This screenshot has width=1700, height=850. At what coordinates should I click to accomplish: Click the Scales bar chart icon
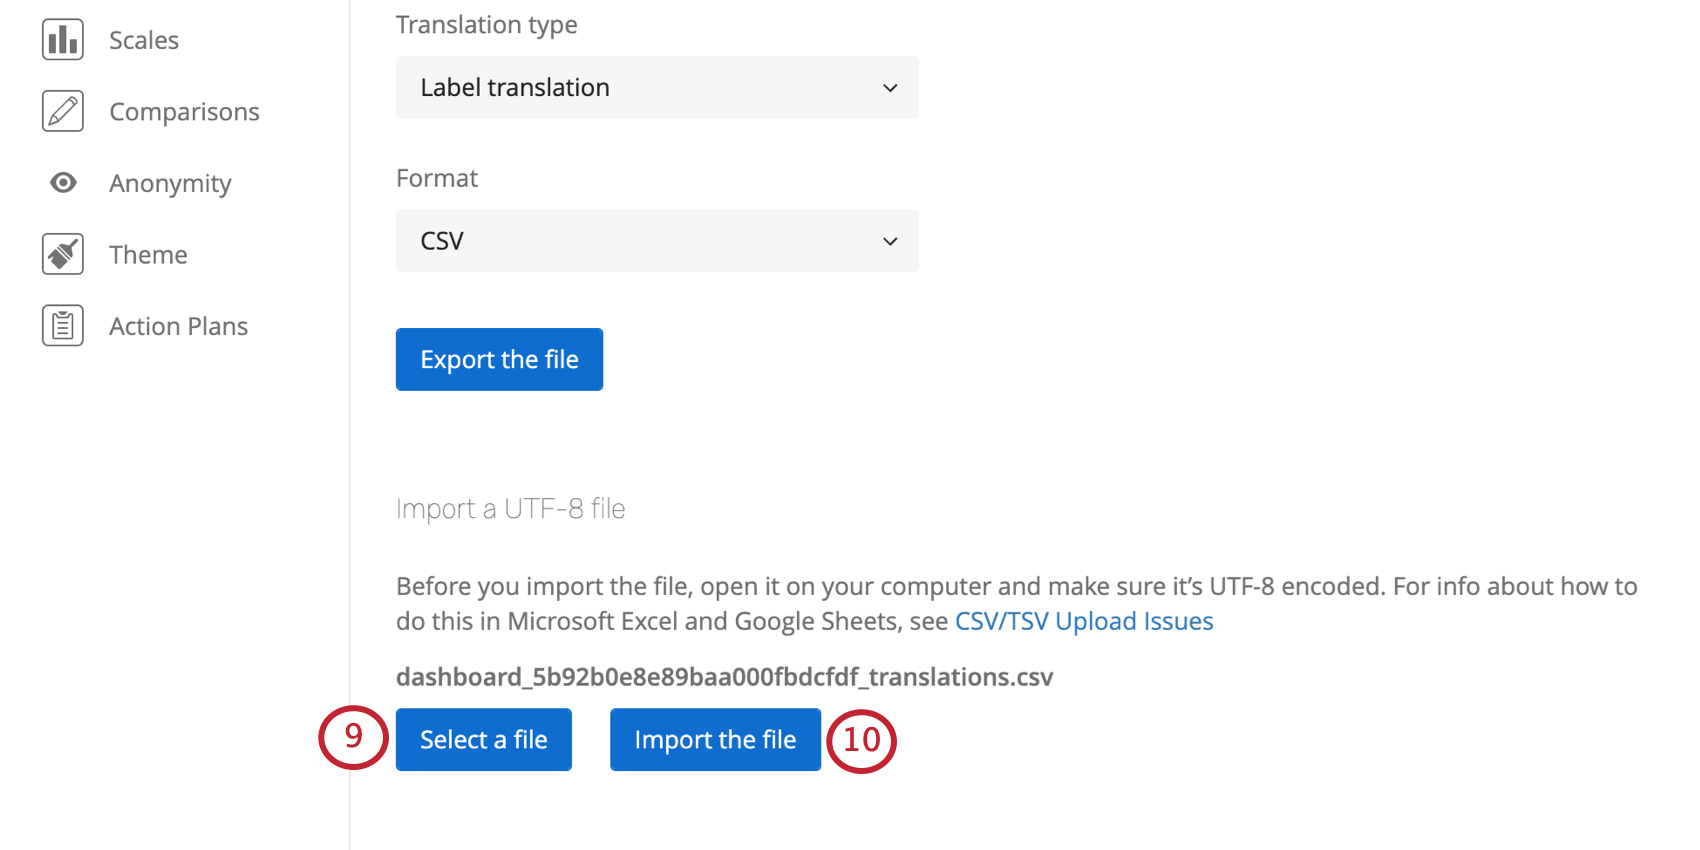pos(63,40)
